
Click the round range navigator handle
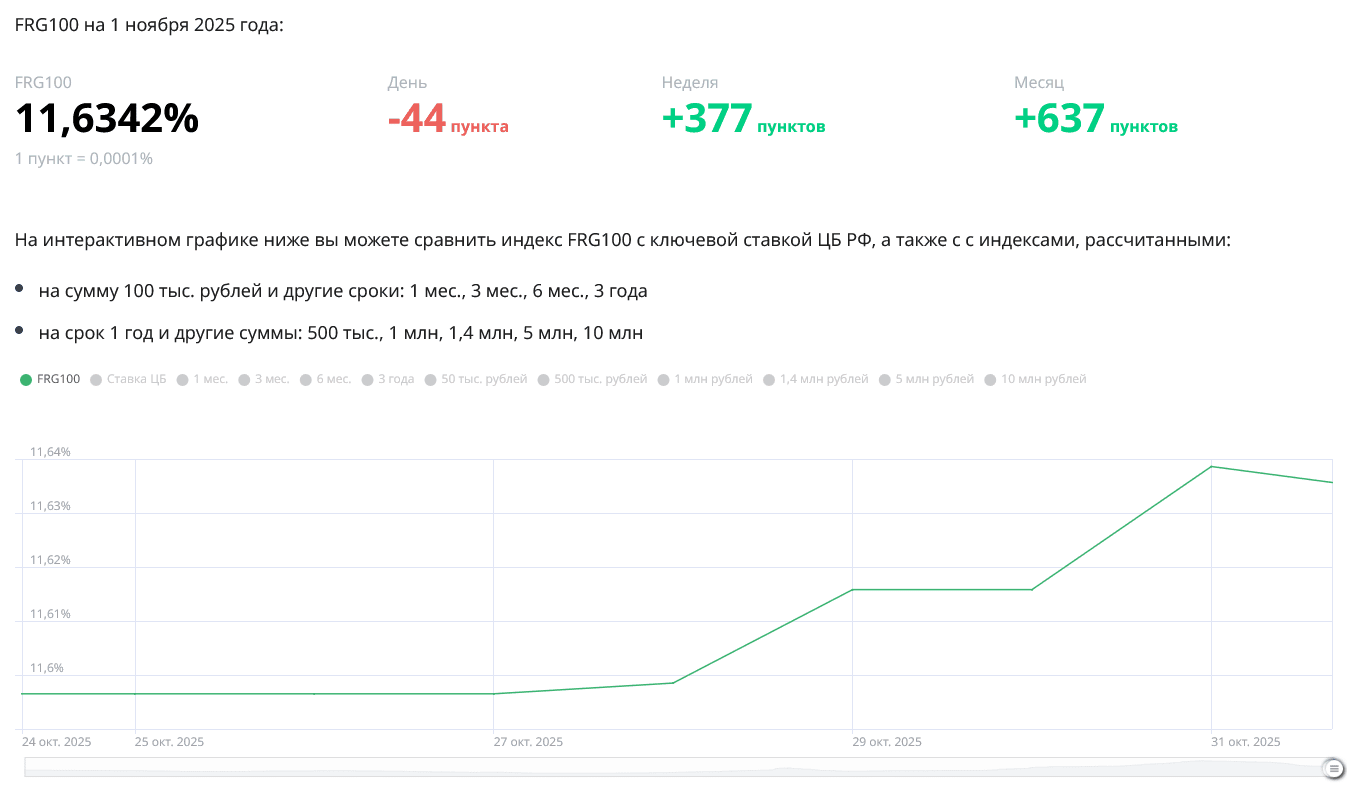pyautogui.click(x=1333, y=768)
